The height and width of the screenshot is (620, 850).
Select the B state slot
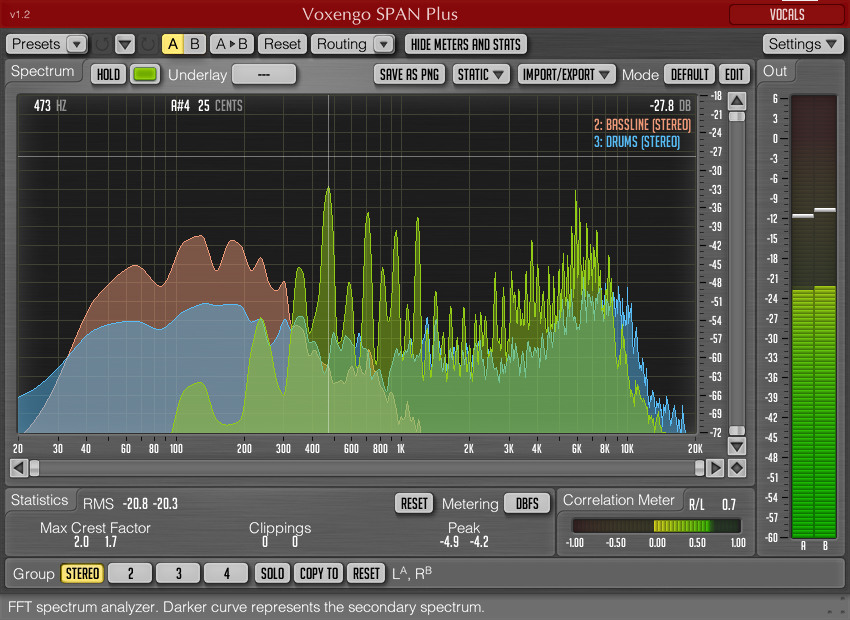(x=195, y=44)
